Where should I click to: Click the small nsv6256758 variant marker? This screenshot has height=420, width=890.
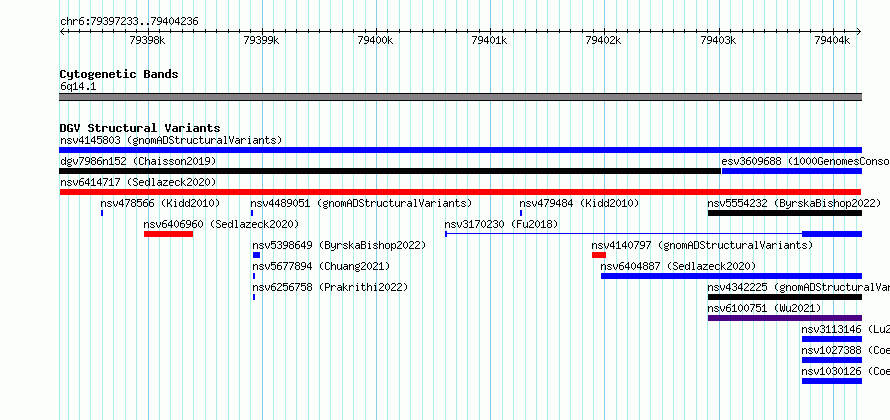[254, 297]
